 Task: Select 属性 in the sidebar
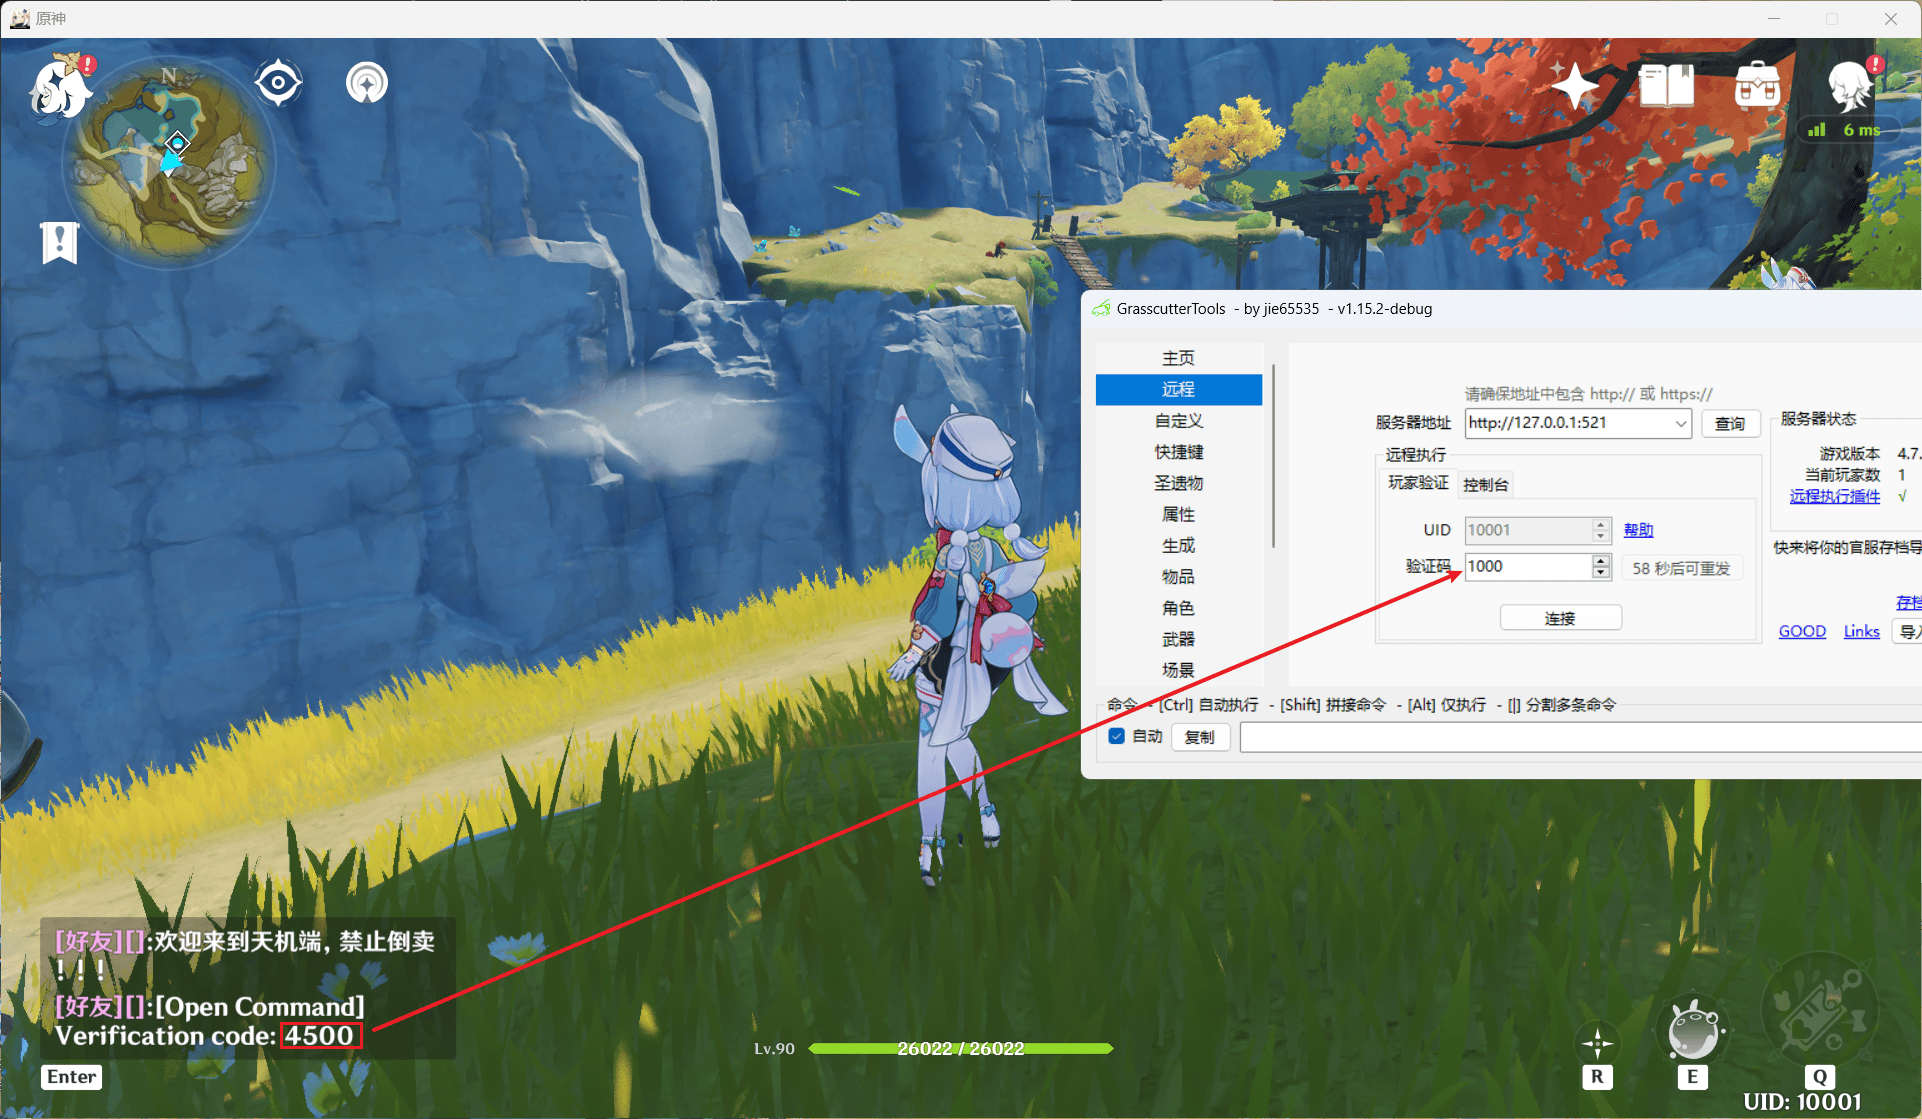(1178, 514)
